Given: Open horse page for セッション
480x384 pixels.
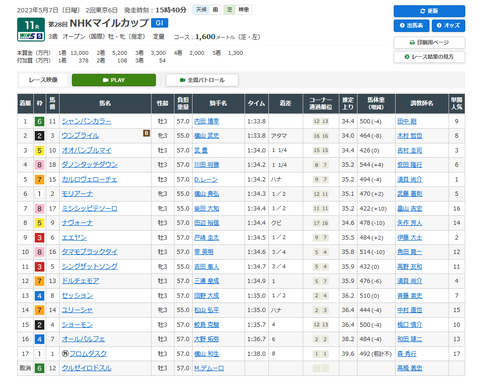Looking at the screenshot, I should (x=77, y=295).
